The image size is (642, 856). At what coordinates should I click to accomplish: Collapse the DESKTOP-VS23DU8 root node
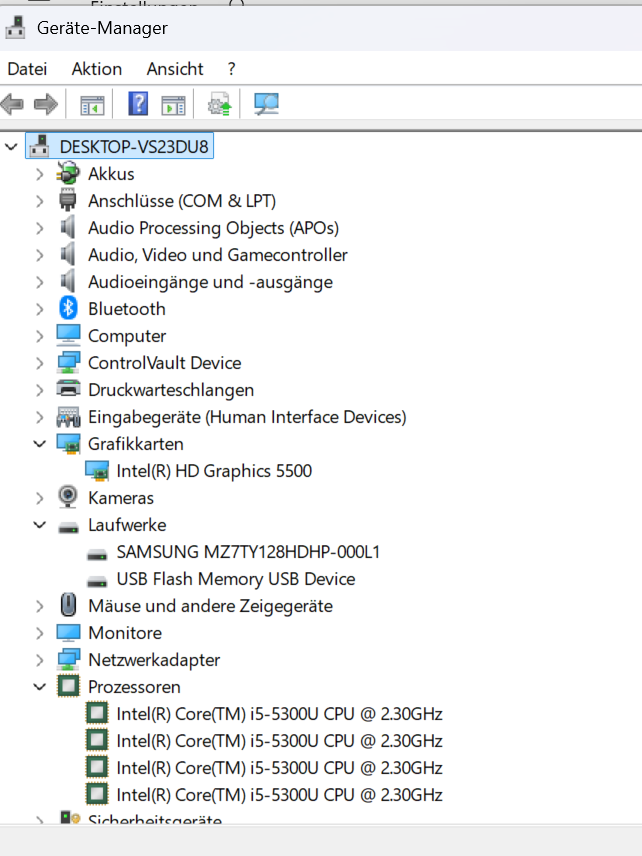pyautogui.click(x=11, y=146)
